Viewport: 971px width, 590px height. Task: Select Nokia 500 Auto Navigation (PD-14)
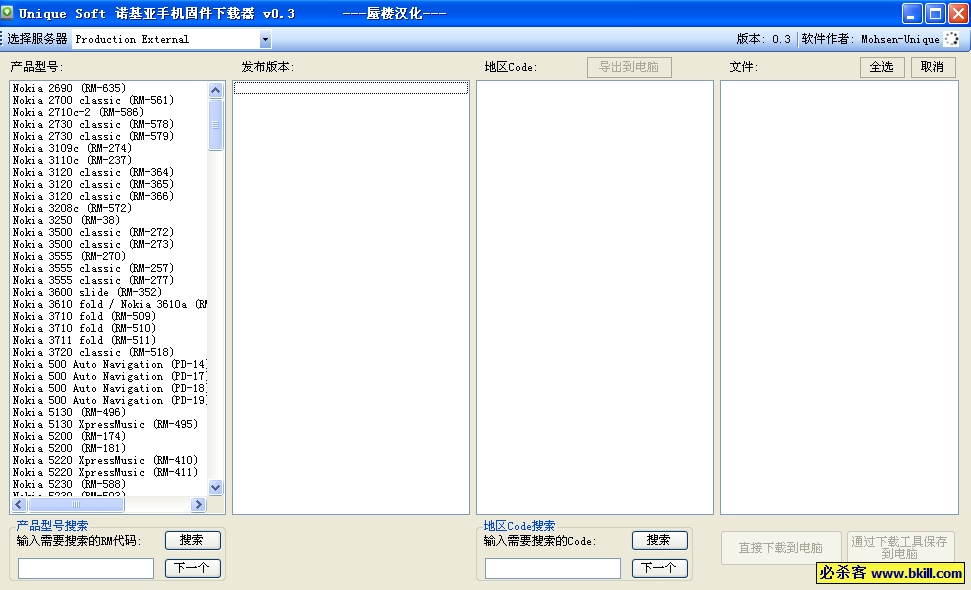coord(110,365)
